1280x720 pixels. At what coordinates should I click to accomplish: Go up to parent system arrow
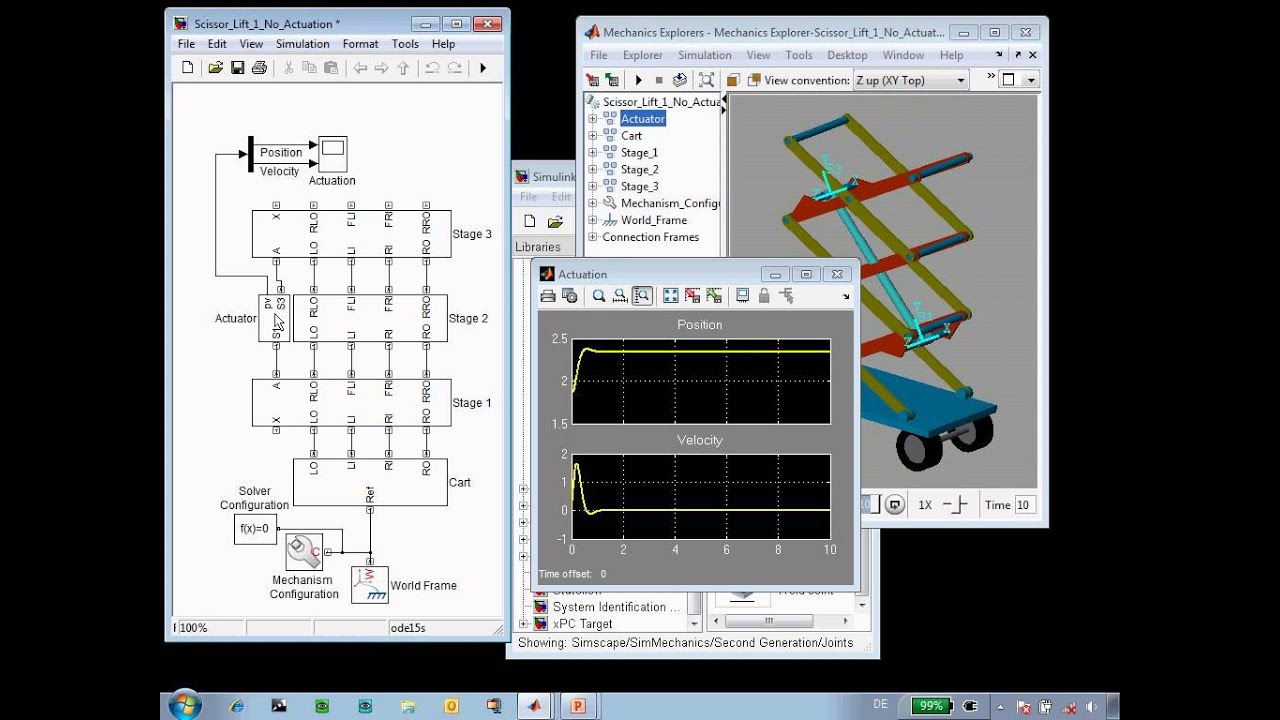(x=403, y=68)
